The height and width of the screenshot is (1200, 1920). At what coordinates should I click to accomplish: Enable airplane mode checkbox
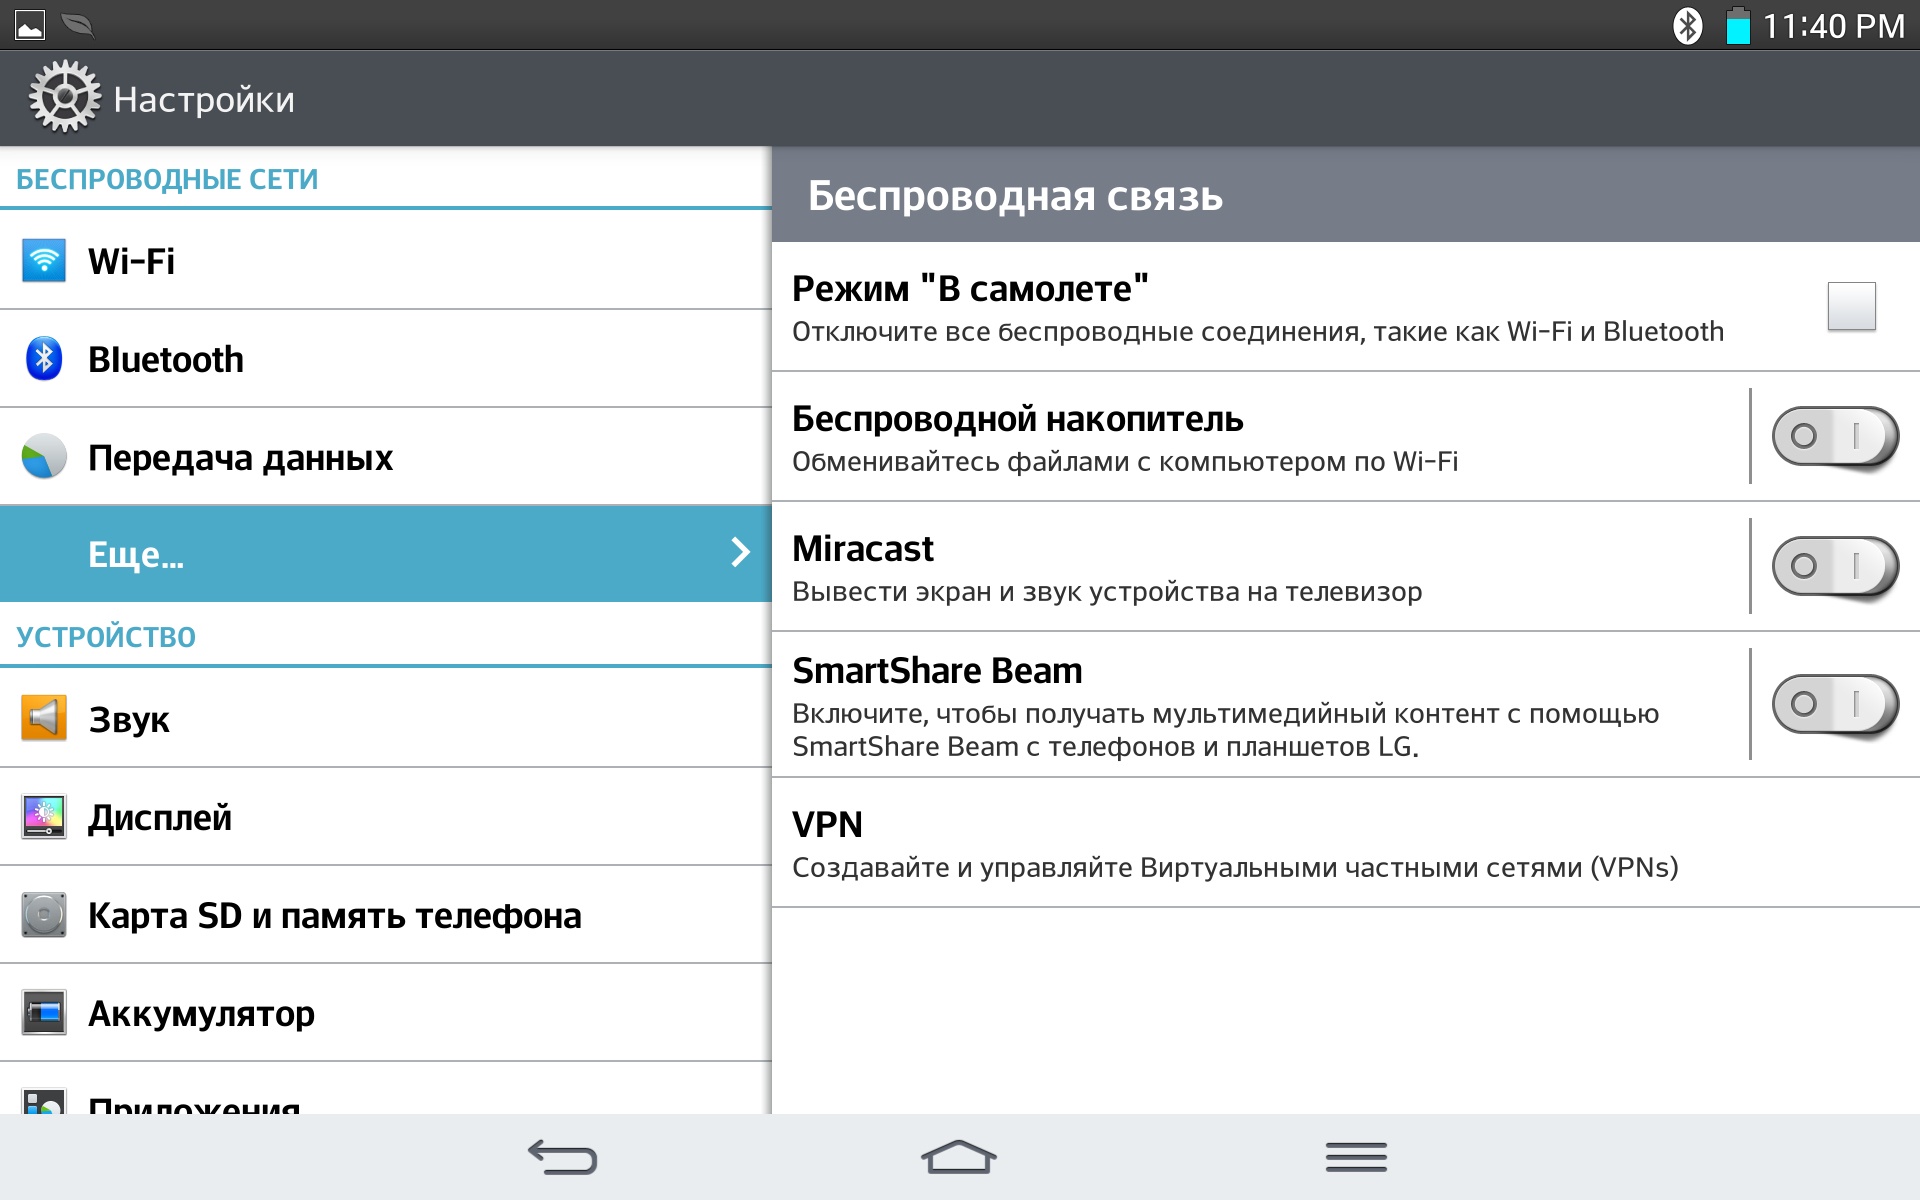point(1851,306)
